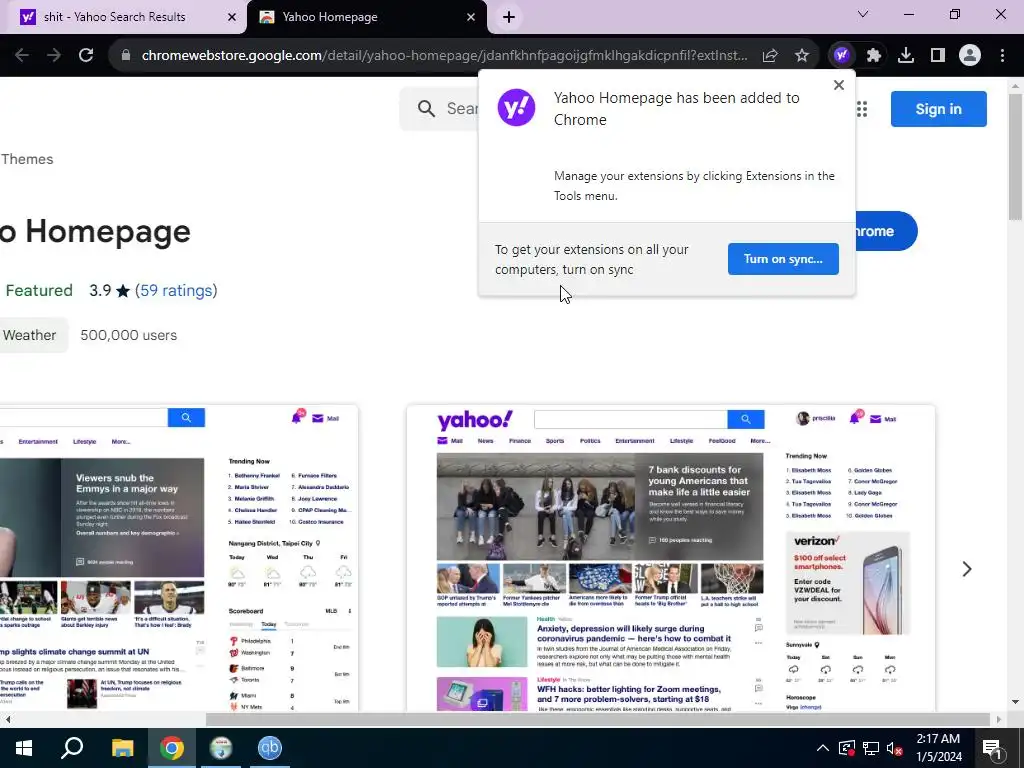Reload the current page
1024x768 pixels.
86,56
